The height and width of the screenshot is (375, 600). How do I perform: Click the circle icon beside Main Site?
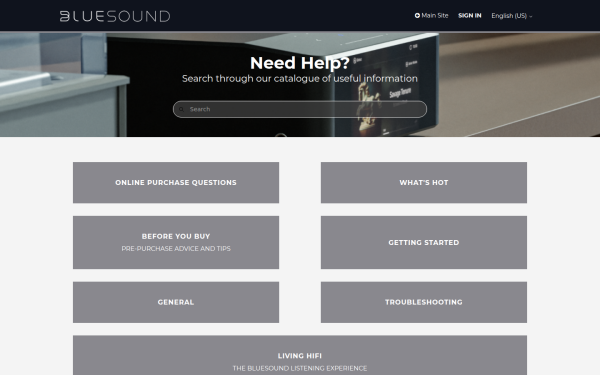point(417,16)
